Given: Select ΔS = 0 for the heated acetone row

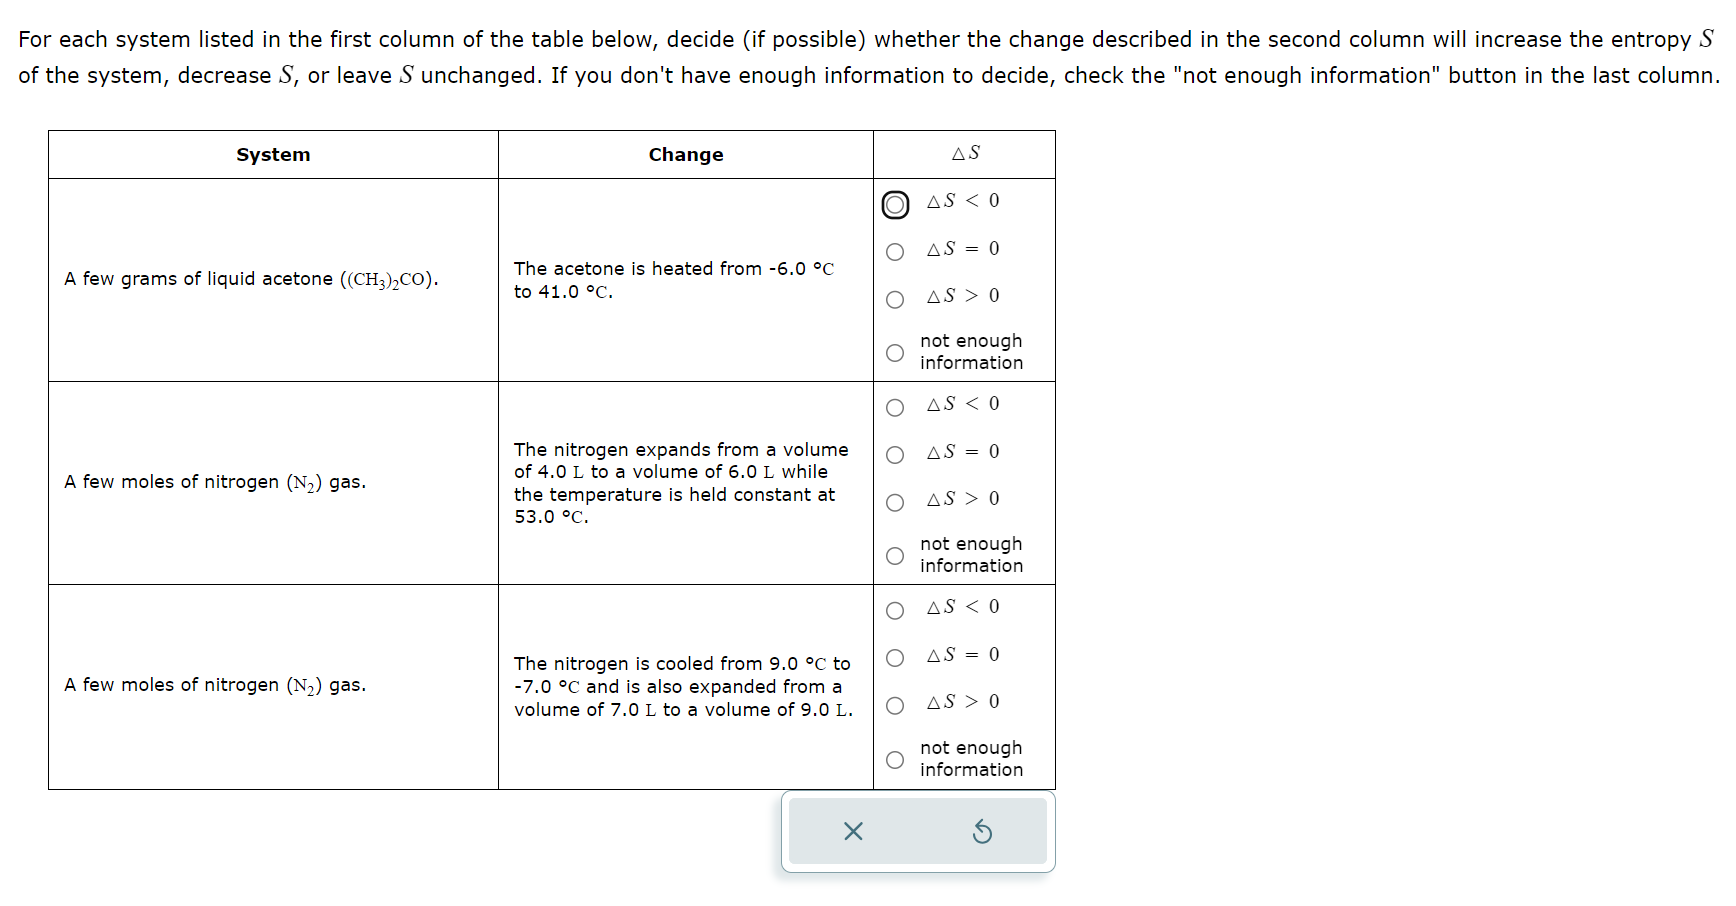Looking at the screenshot, I should point(895,252).
